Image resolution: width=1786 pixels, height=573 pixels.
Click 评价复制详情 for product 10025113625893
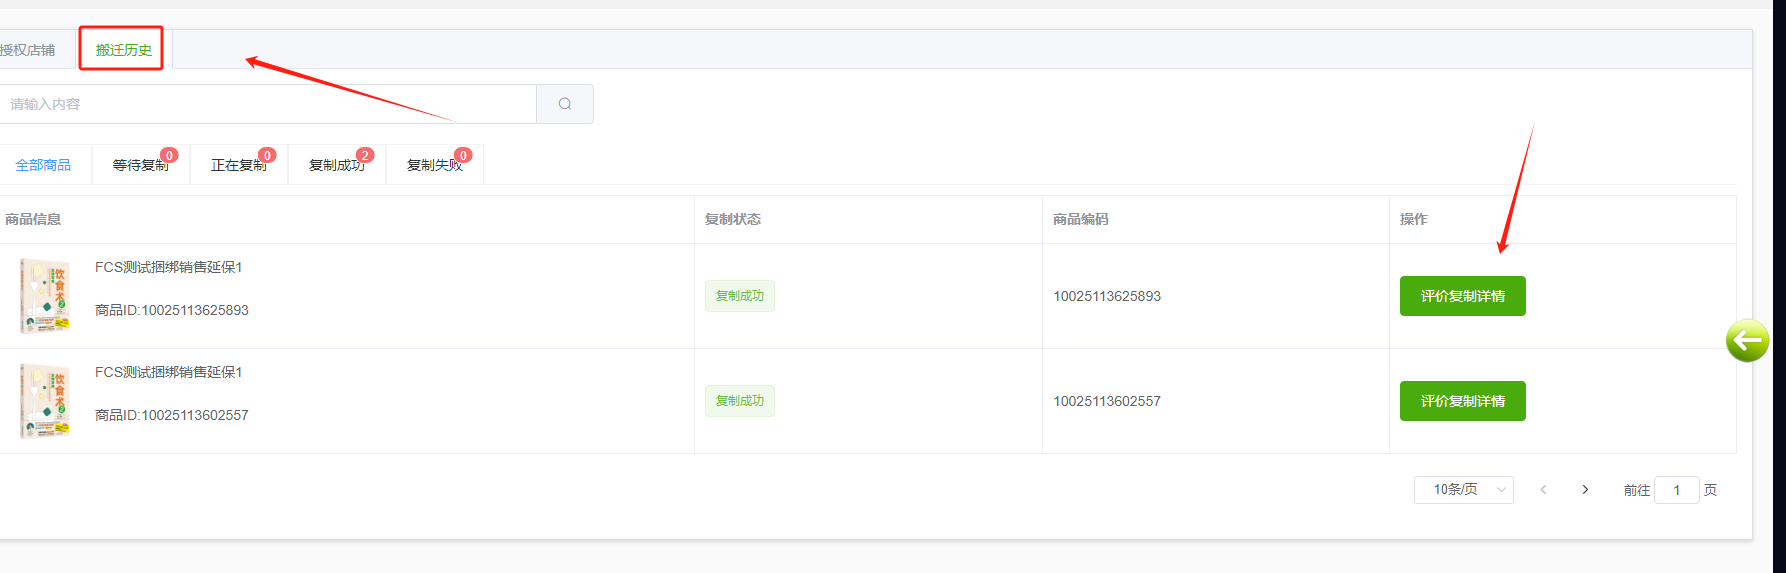tap(1462, 296)
